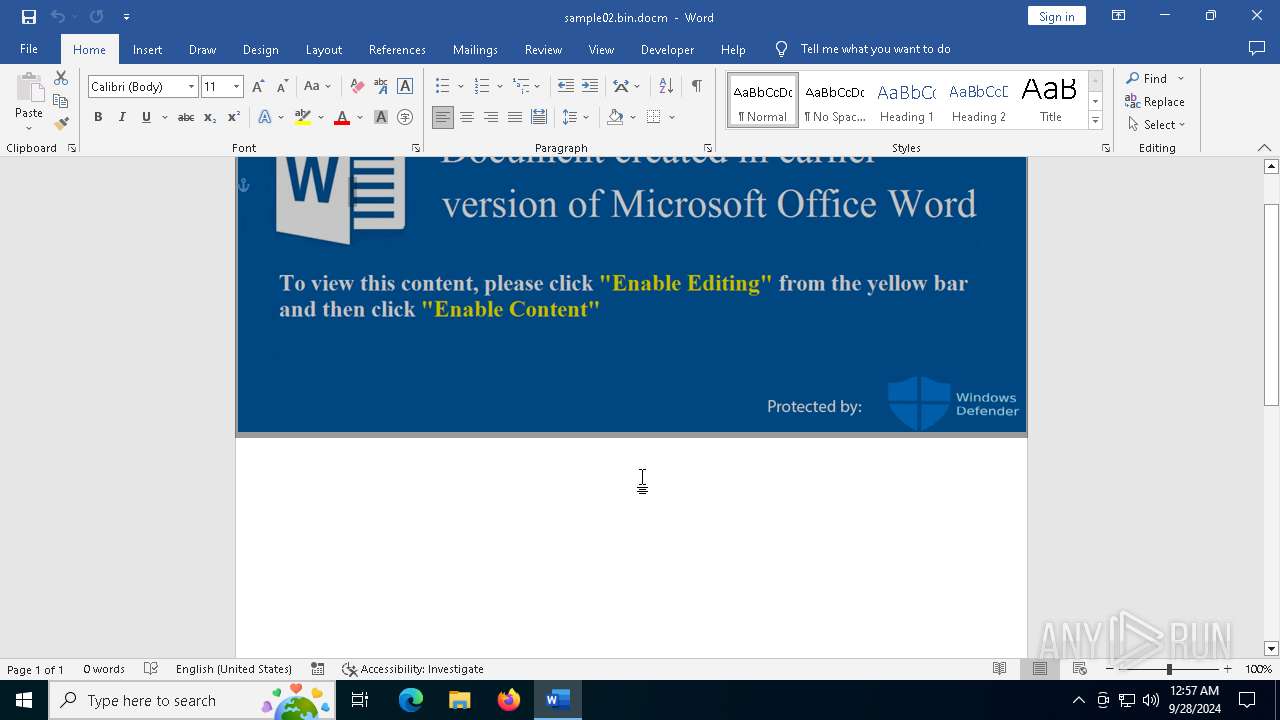Apply the red font color swatch

coord(342,117)
